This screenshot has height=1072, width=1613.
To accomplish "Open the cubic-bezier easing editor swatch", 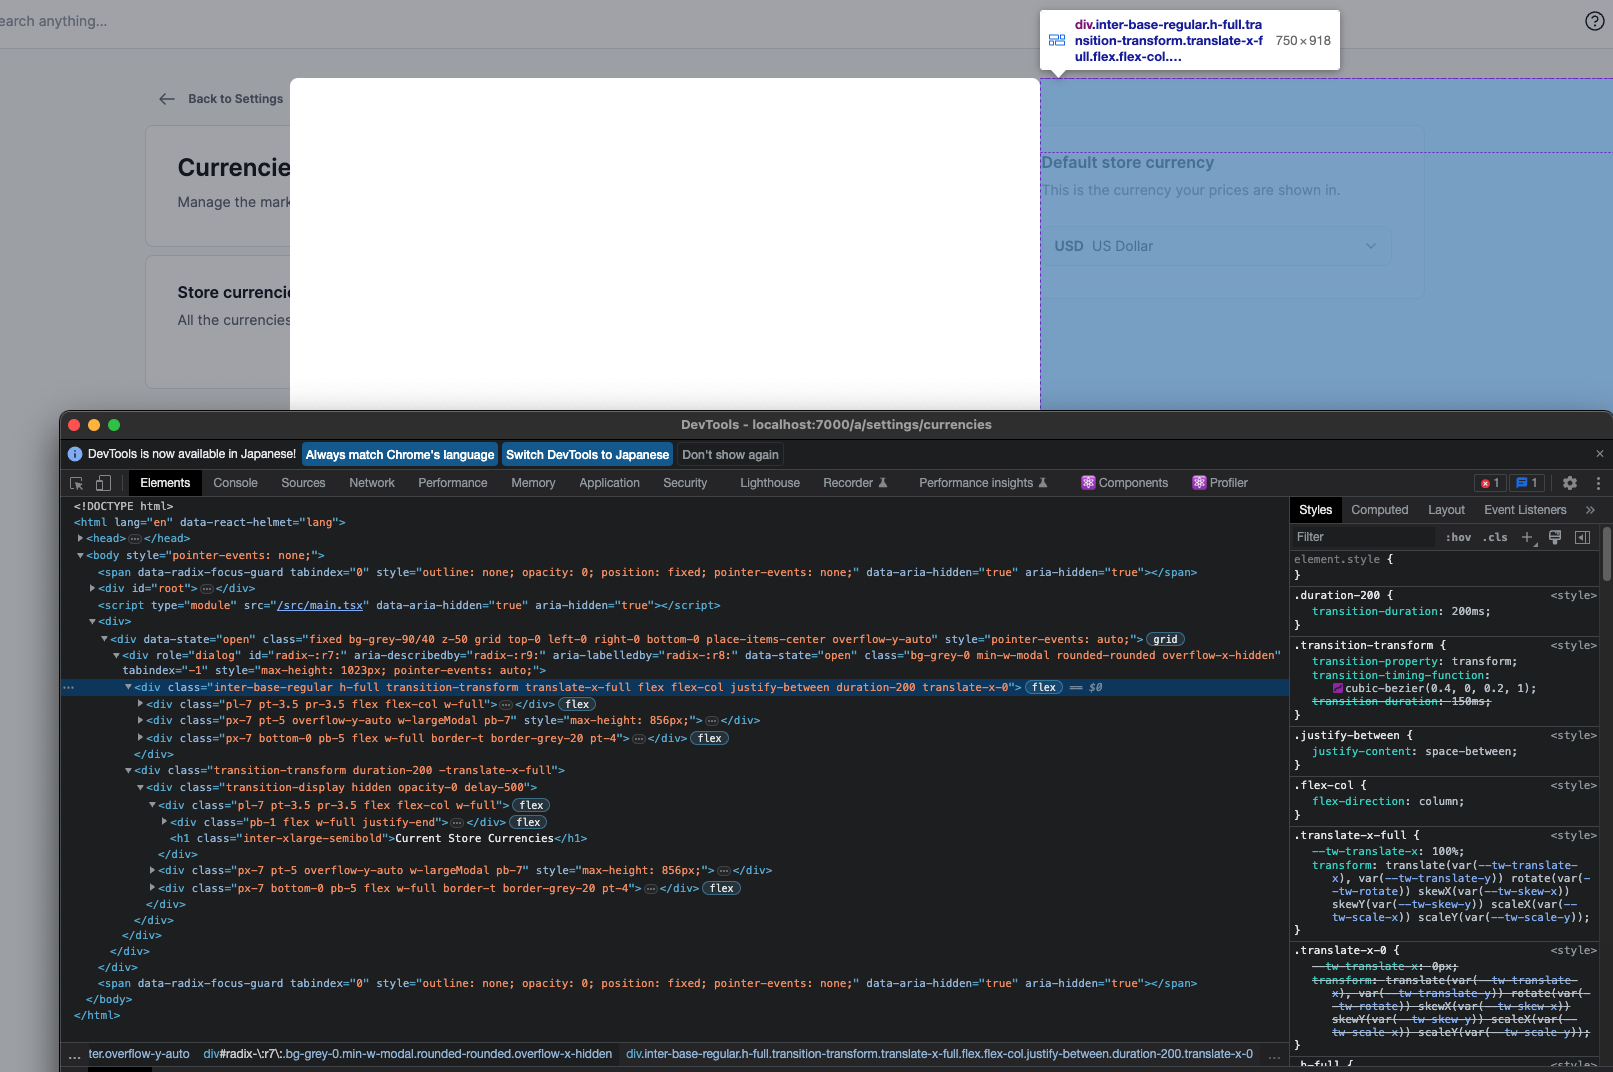I will (x=1338, y=688).
